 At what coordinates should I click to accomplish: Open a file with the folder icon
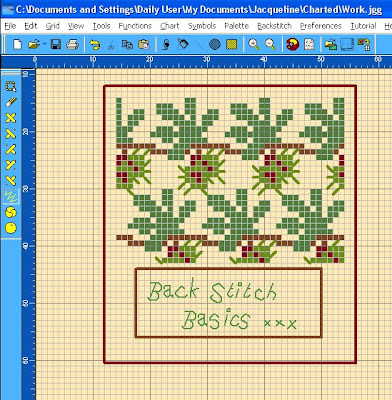point(33,44)
